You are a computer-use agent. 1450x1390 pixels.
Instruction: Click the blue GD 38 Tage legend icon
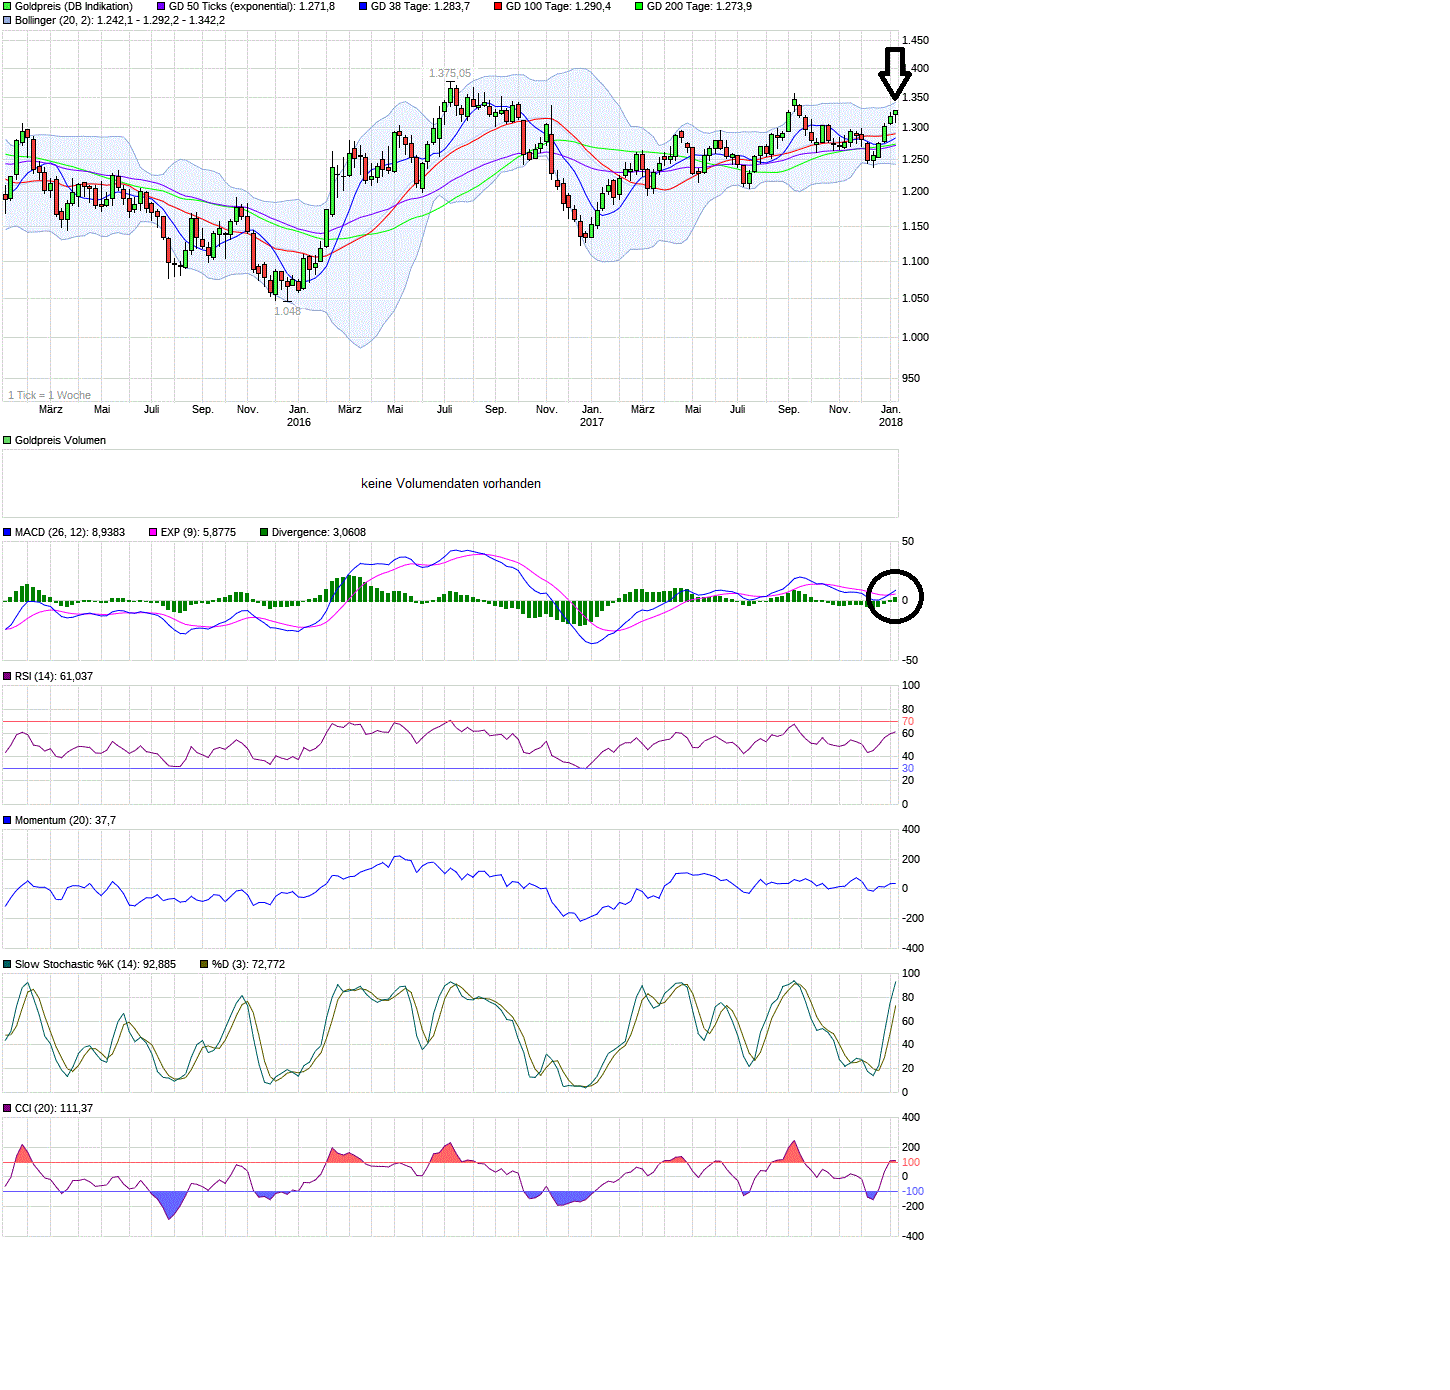pyautogui.click(x=365, y=6)
